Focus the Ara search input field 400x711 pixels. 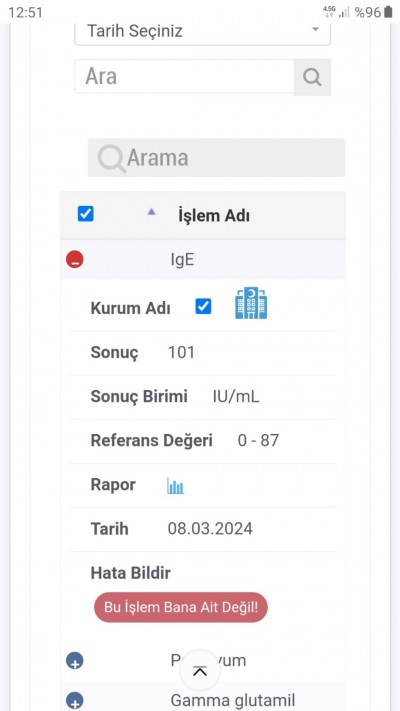[184, 76]
